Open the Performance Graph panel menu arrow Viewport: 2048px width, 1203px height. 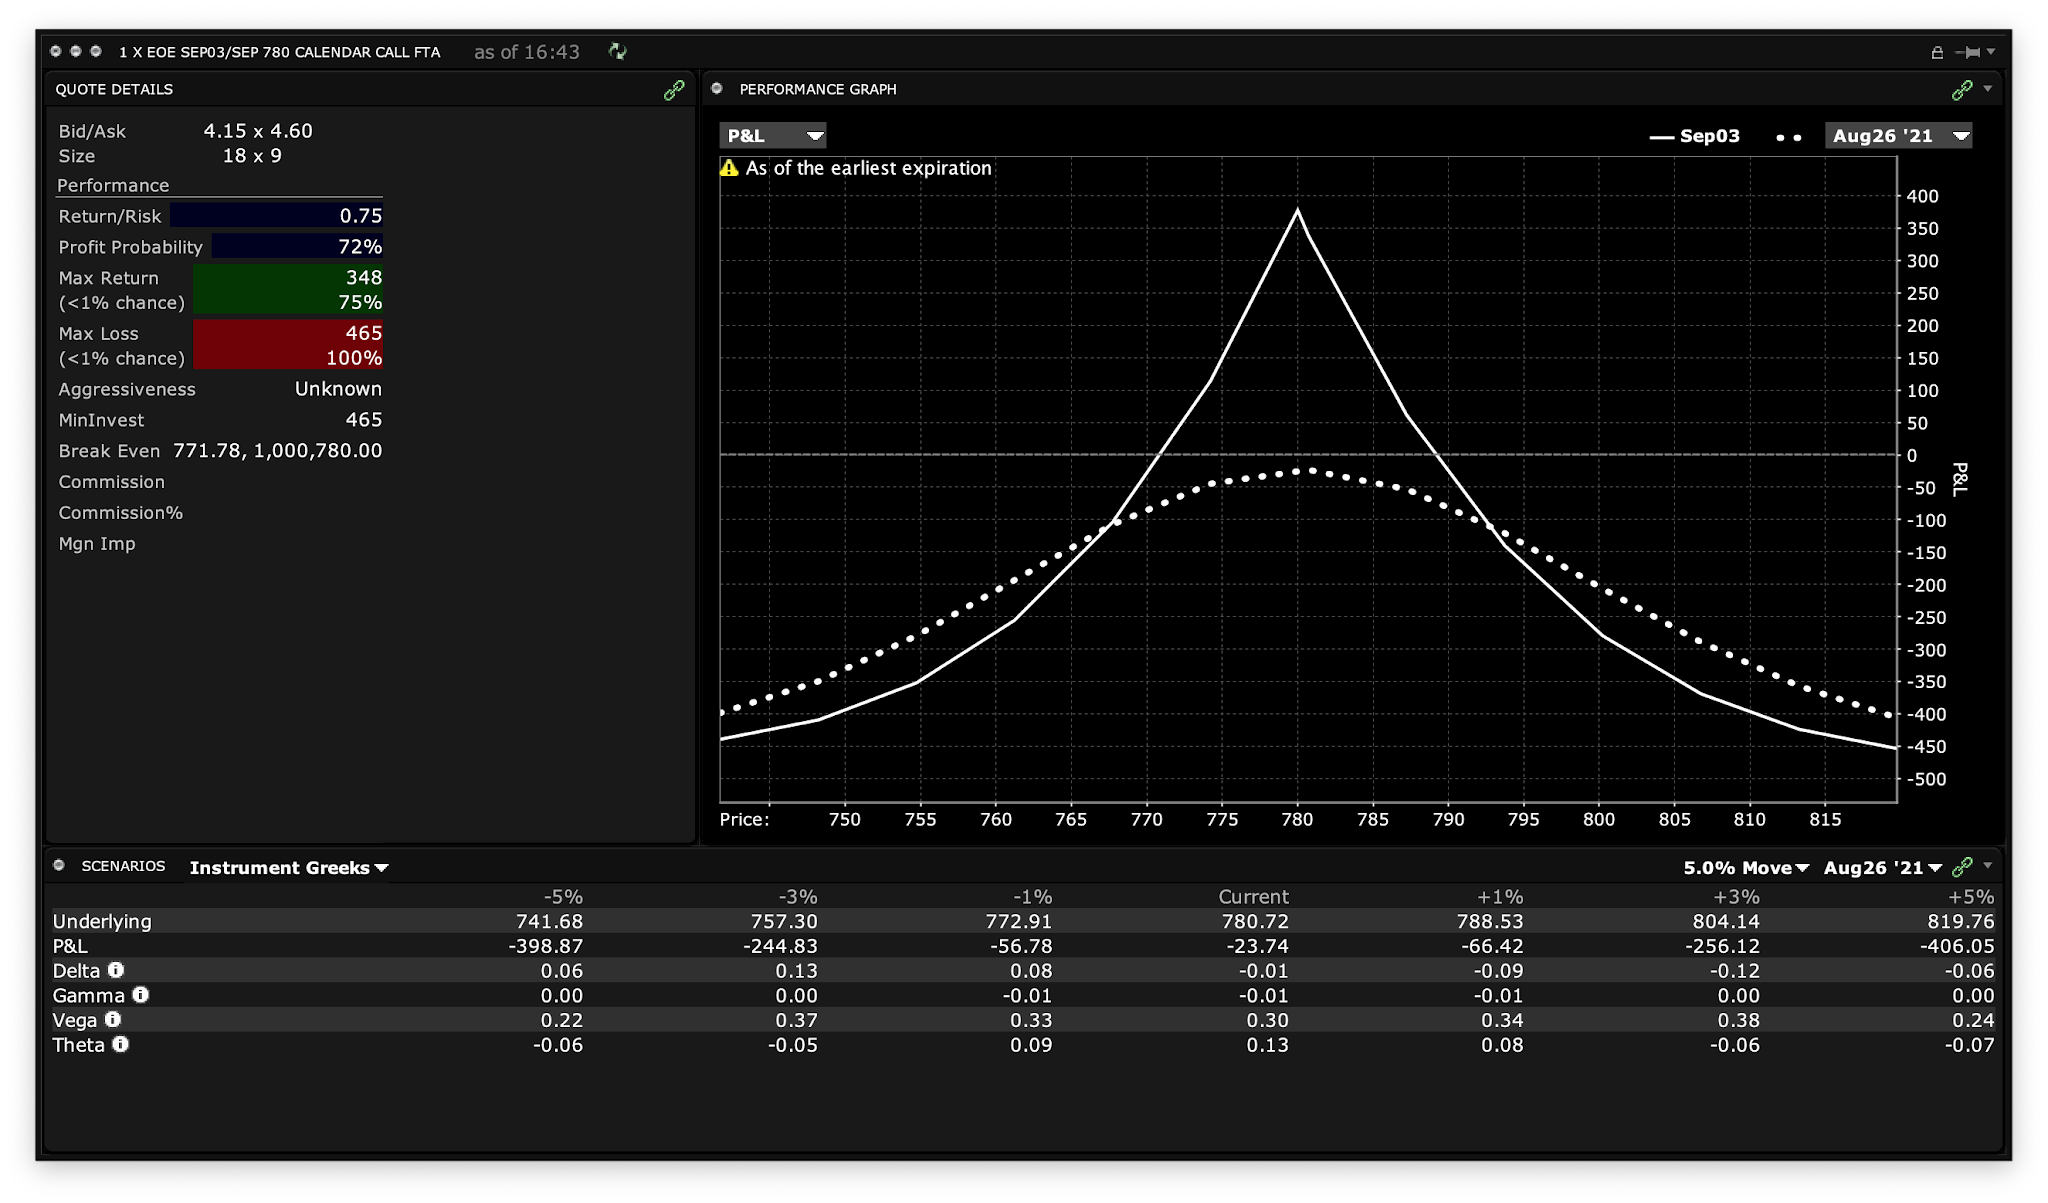(1988, 89)
